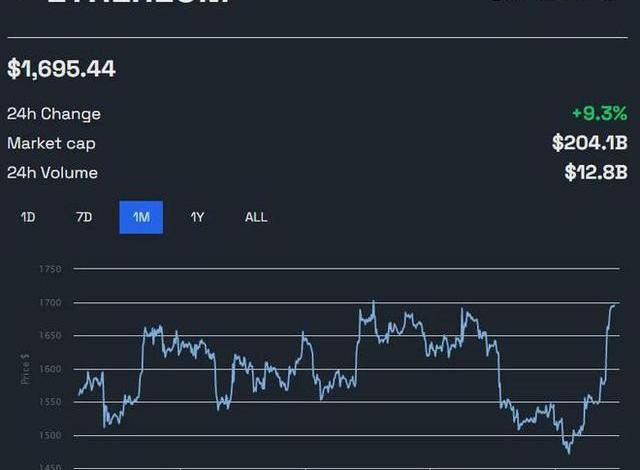640x470 pixels.
Task: Click the $12.8B volume value
Action: pos(596,172)
